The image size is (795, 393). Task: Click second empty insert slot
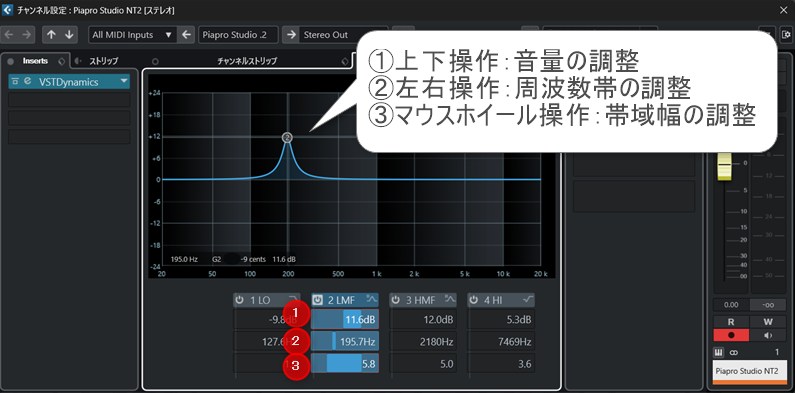click(x=69, y=118)
